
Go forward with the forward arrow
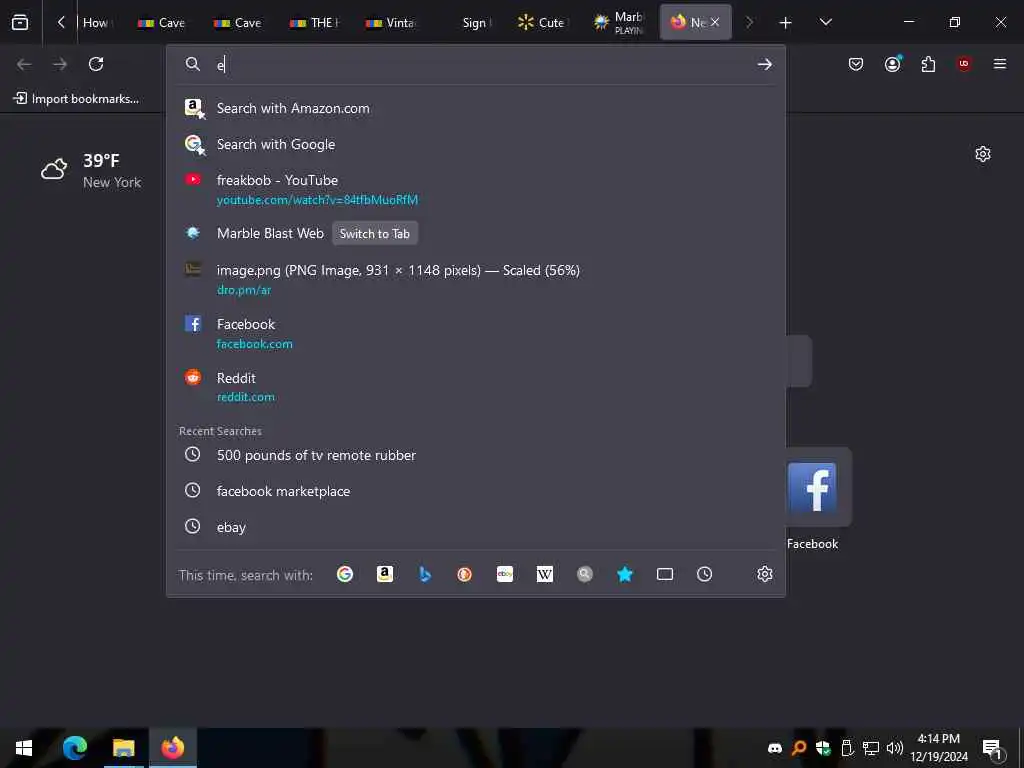pos(60,64)
